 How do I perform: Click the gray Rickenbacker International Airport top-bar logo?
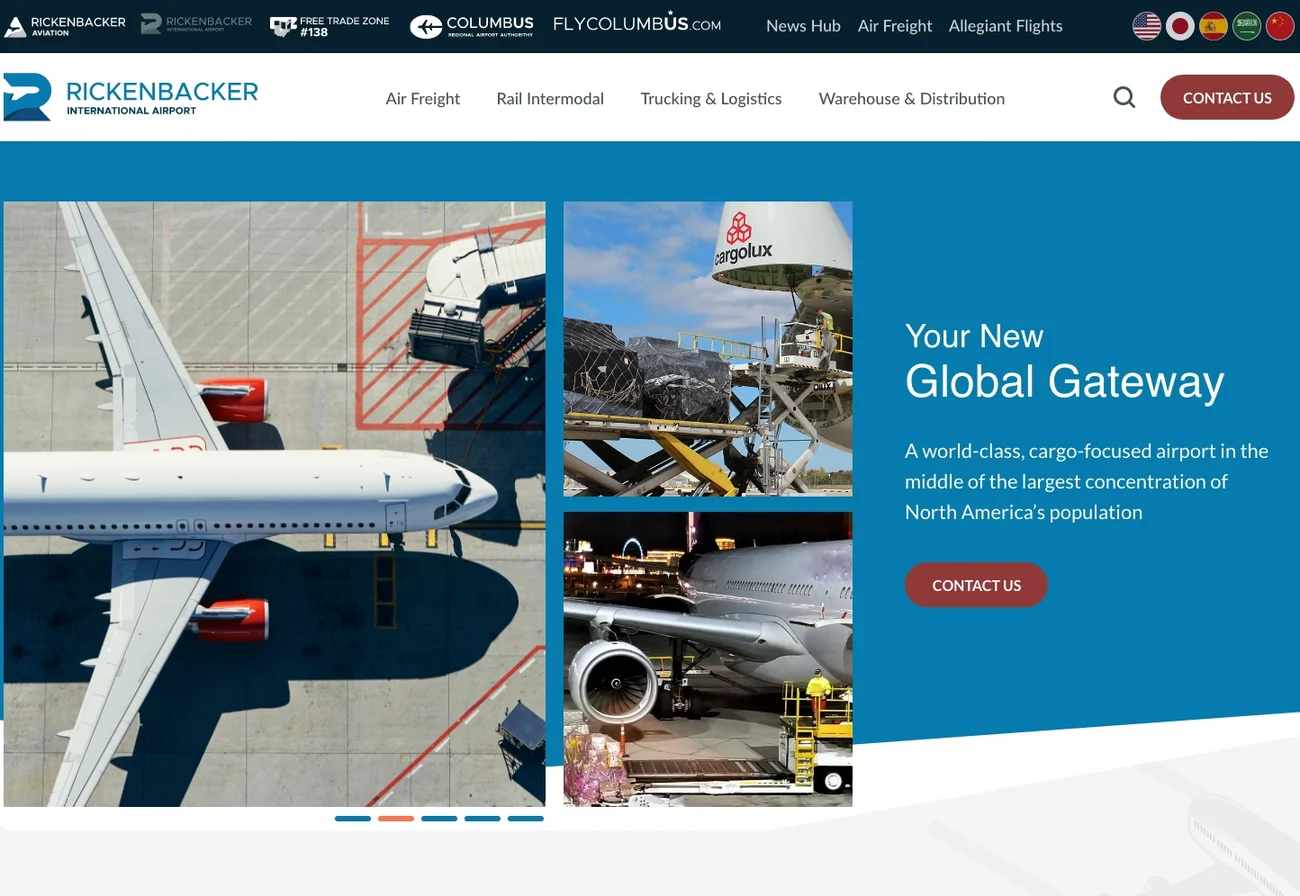[x=196, y=24]
